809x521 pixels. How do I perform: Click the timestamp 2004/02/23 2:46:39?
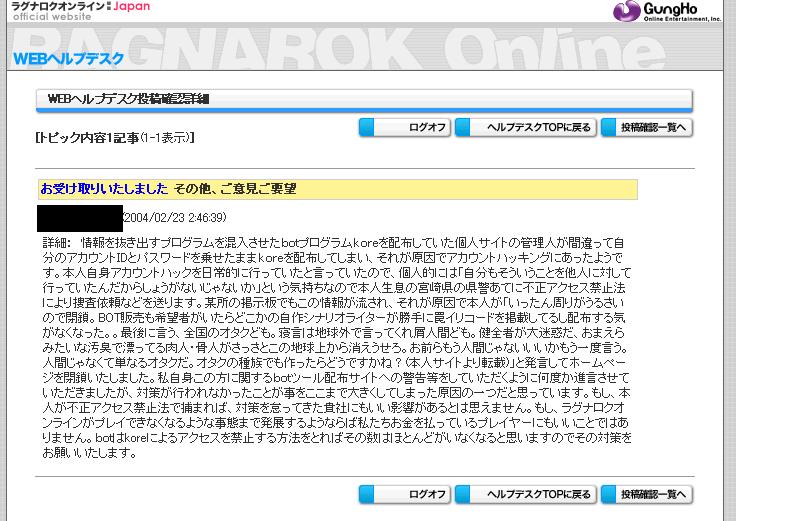[175, 218]
